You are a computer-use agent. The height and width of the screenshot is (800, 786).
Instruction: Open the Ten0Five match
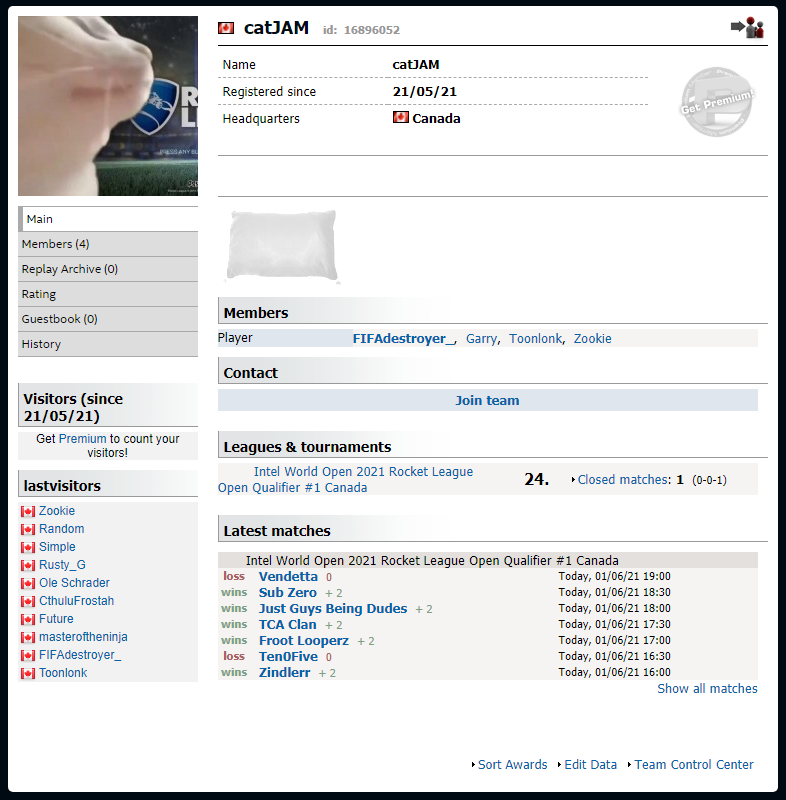pyautogui.click(x=288, y=656)
